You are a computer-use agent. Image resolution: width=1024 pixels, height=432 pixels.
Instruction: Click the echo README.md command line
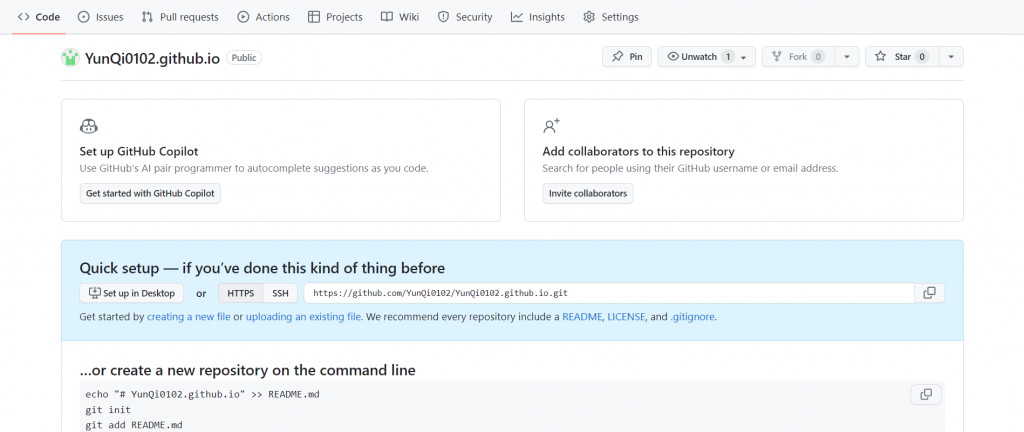pyautogui.click(x=202, y=394)
